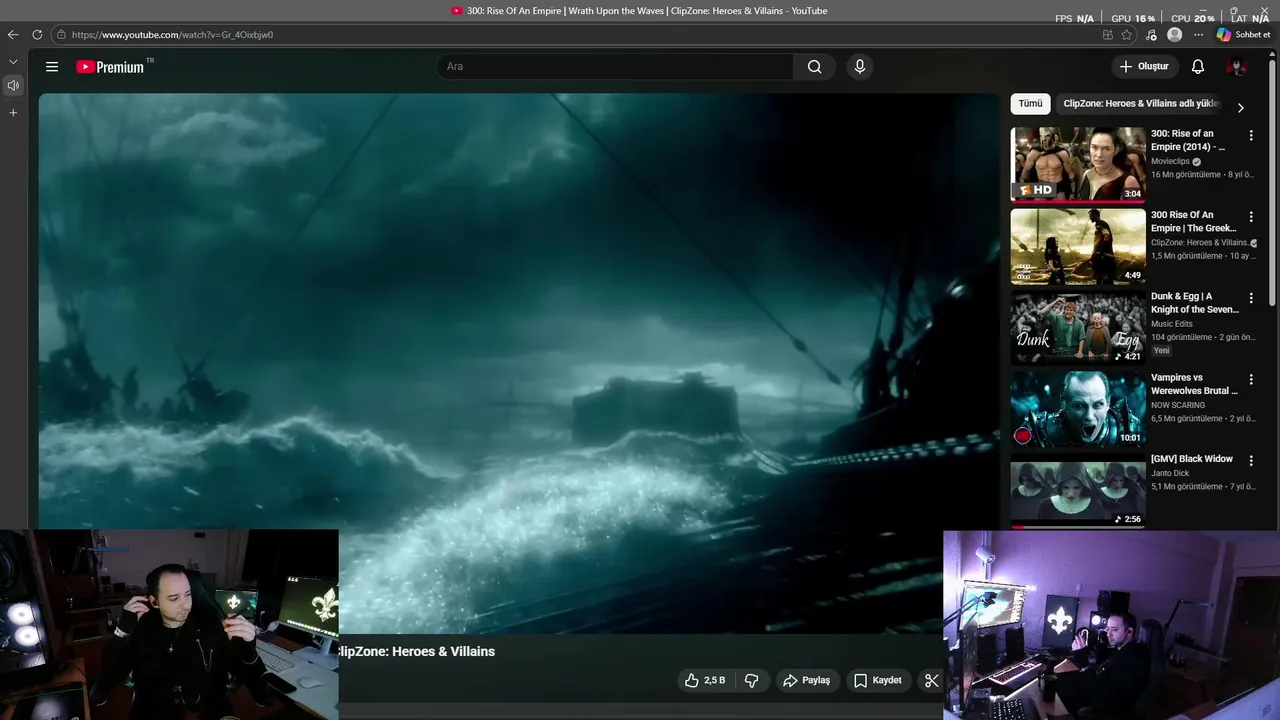Open 300: Rise of an Empire (2014) title link
Screen dimensions: 1280x720
click(1188, 140)
